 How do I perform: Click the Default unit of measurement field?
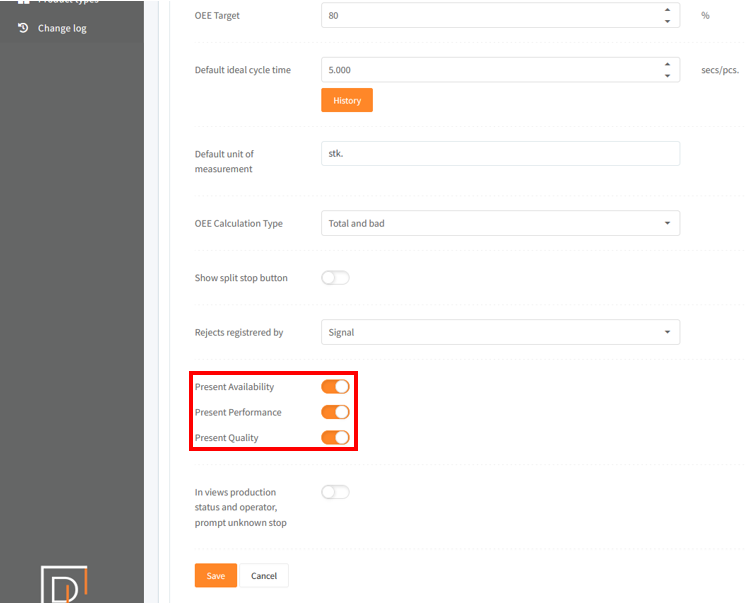(x=501, y=154)
